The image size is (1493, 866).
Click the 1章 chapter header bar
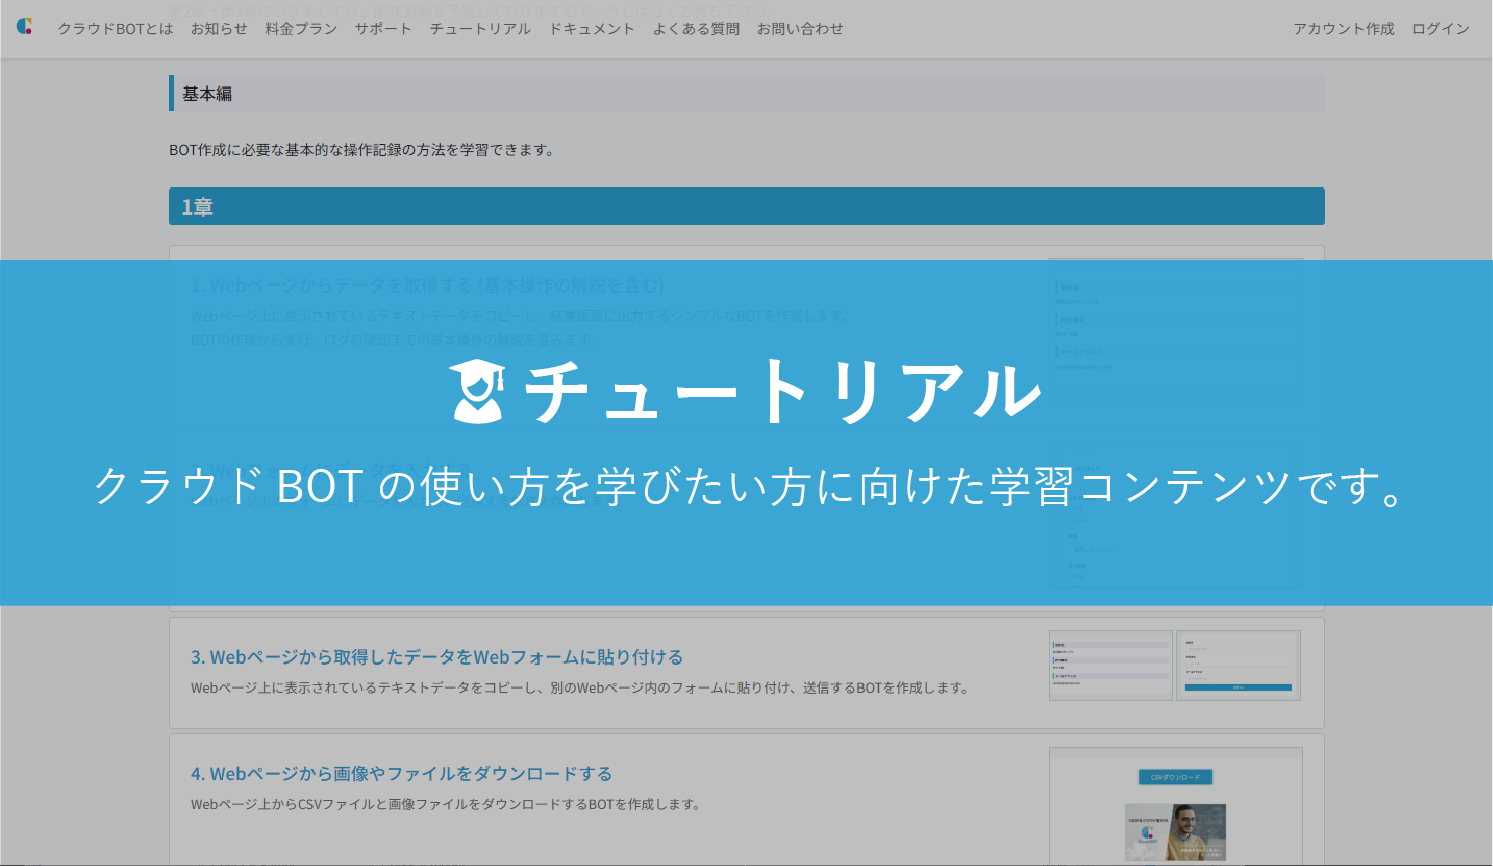747,206
